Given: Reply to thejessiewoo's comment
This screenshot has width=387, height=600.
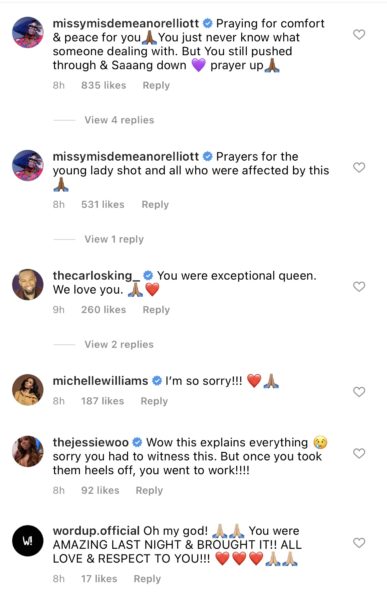Looking at the screenshot, I should [x=149, y=490].
